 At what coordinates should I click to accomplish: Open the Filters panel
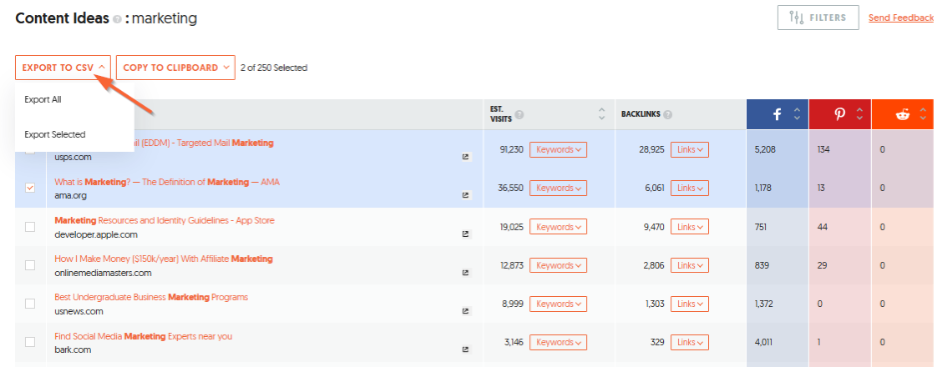(x=818, y=17)
